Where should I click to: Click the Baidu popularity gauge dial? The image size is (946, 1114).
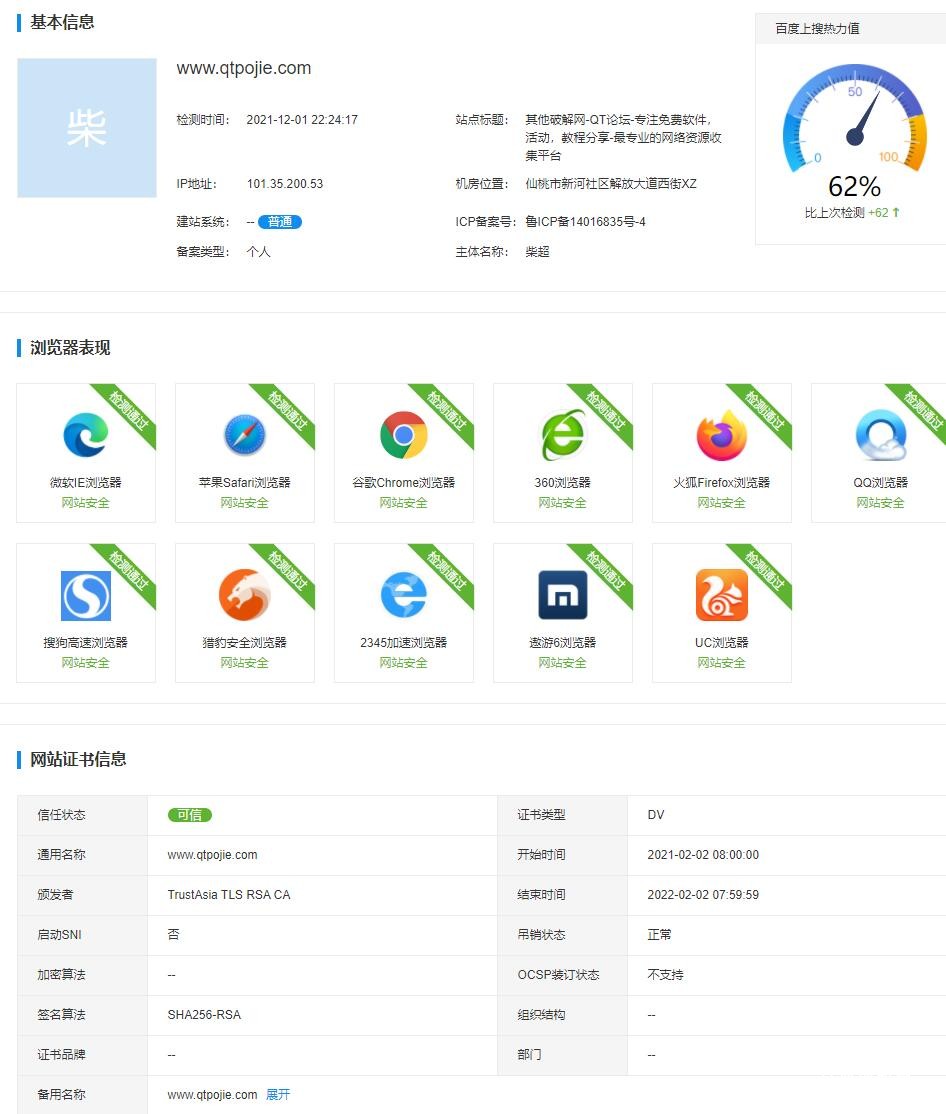[854, 118]
